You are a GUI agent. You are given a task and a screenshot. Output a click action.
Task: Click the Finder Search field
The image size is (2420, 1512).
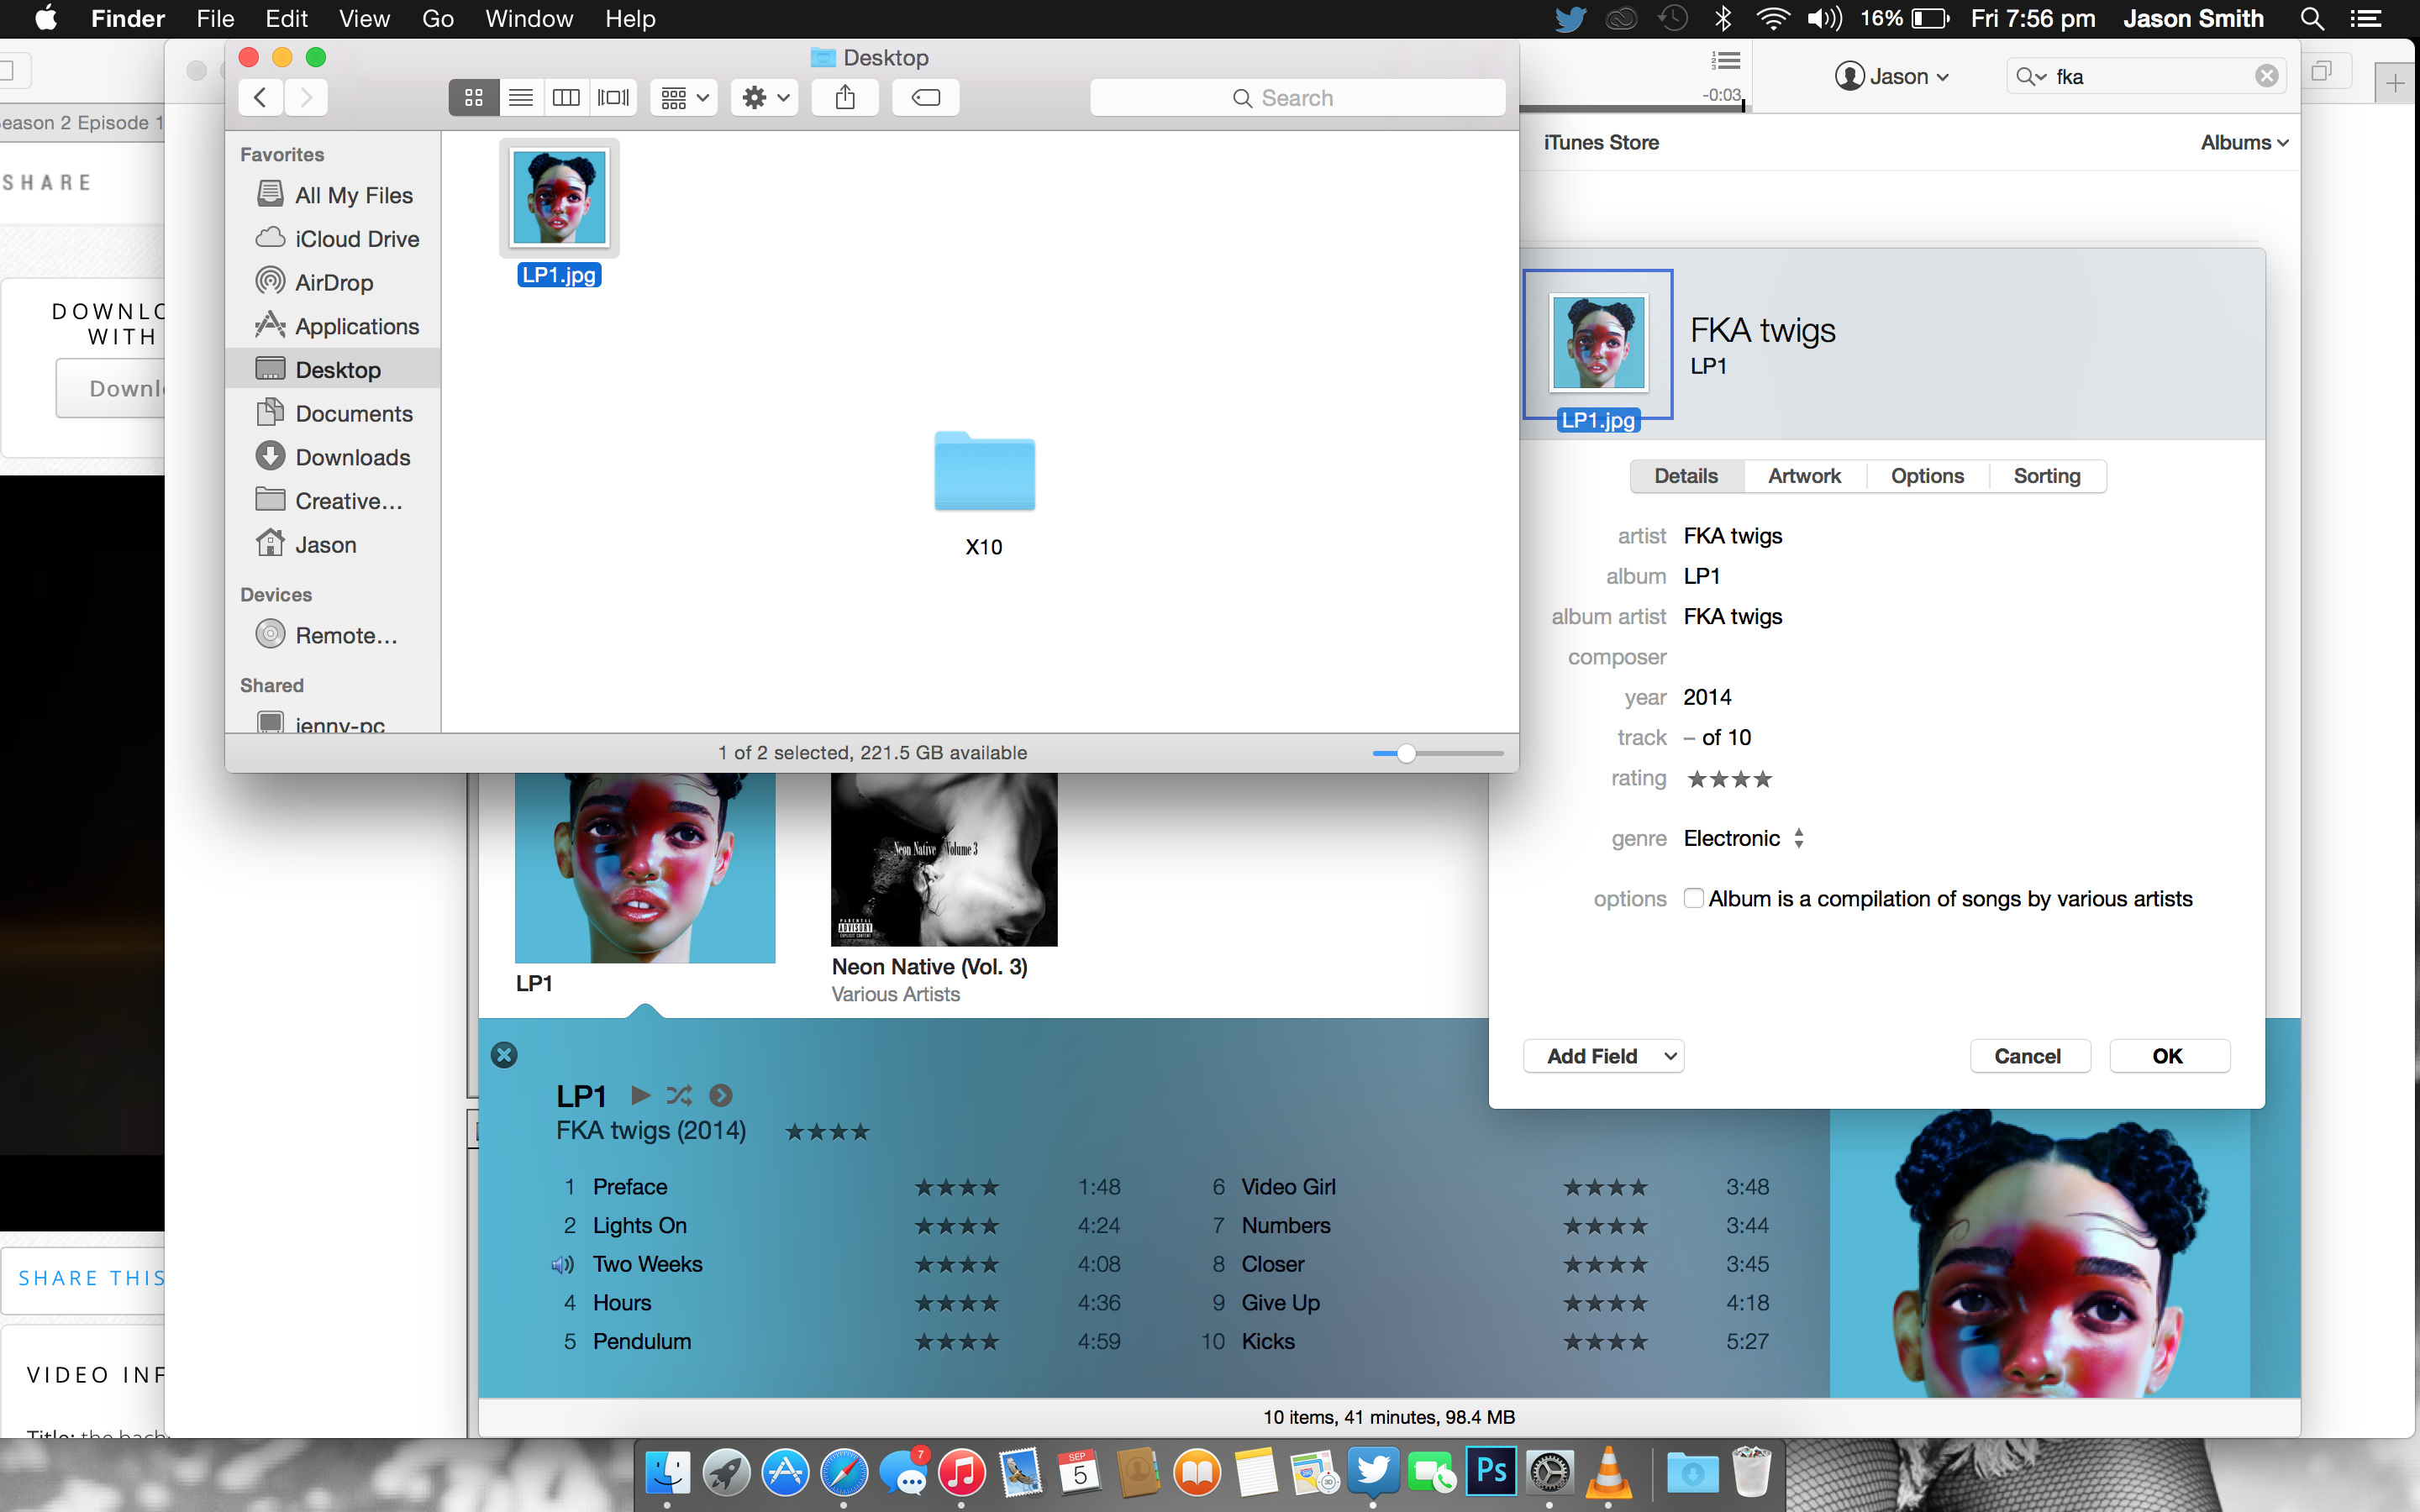tap(1297, 98)
